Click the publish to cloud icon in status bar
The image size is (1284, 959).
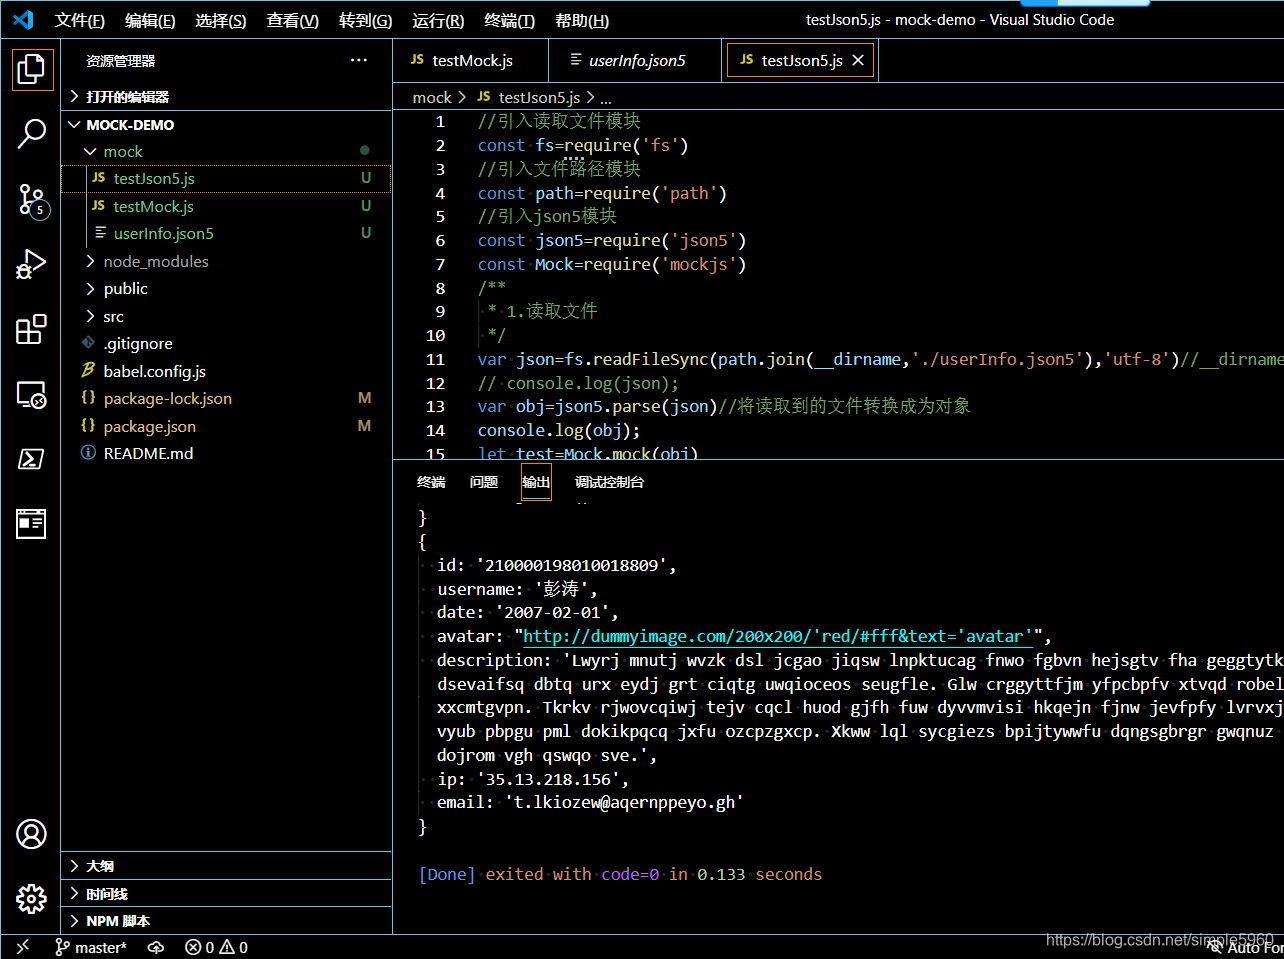pos(156,947)
